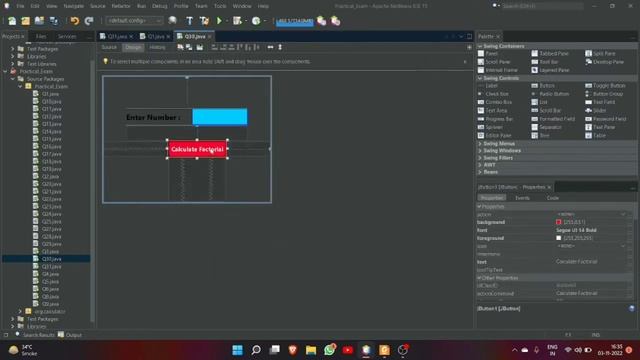Pick Combo Box from the Palette
This screenshot has height=360, width=640.
(495, 102)
